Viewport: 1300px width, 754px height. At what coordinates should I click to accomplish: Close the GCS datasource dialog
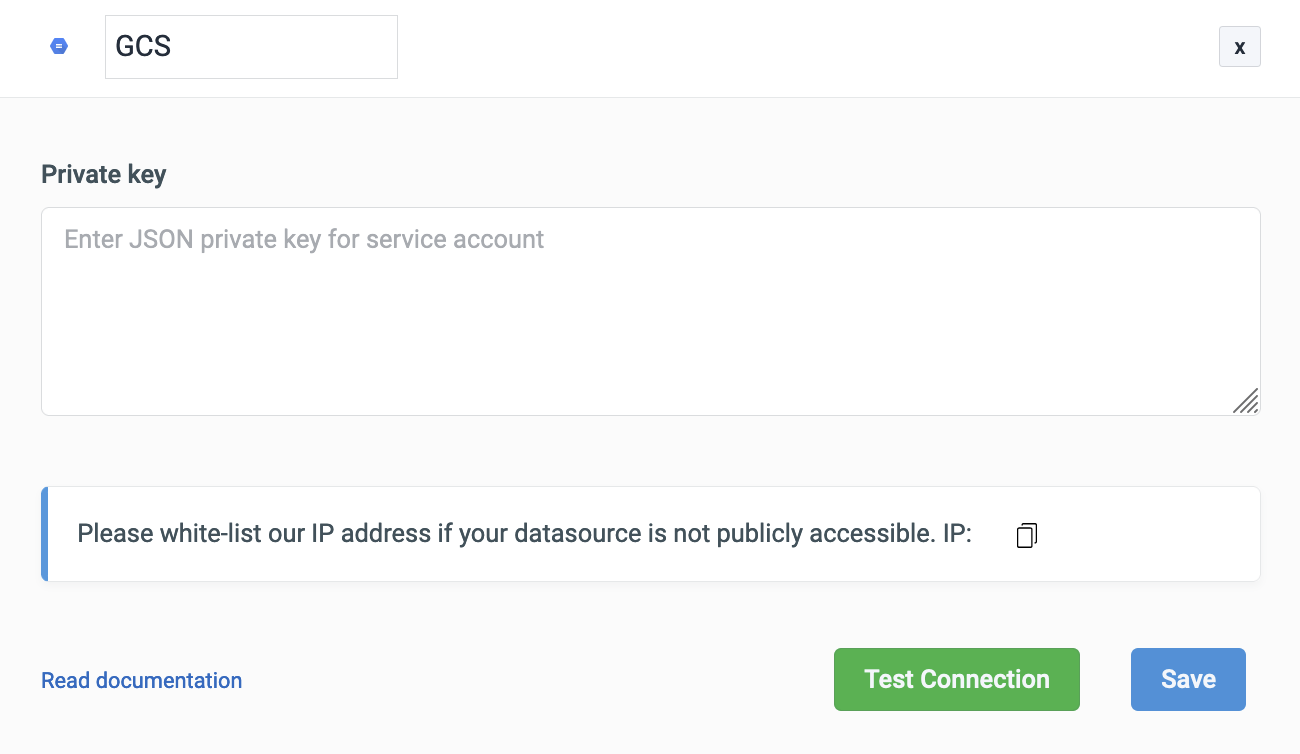point(1239,47)
